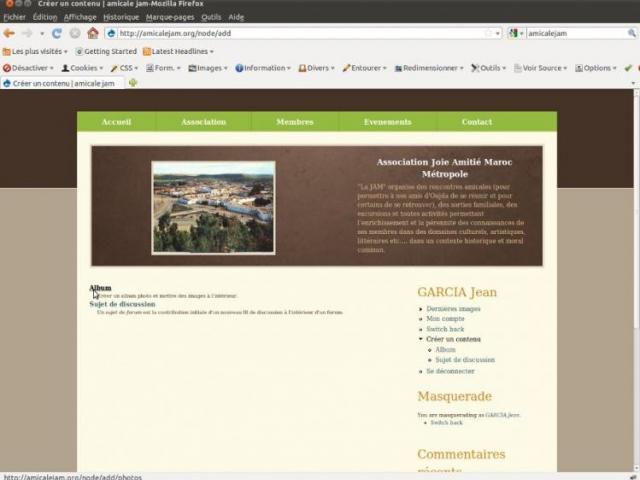This screenshot has height=480, width=640.
Task: Open the Marque-pages menu
Action: coord(170,17)
